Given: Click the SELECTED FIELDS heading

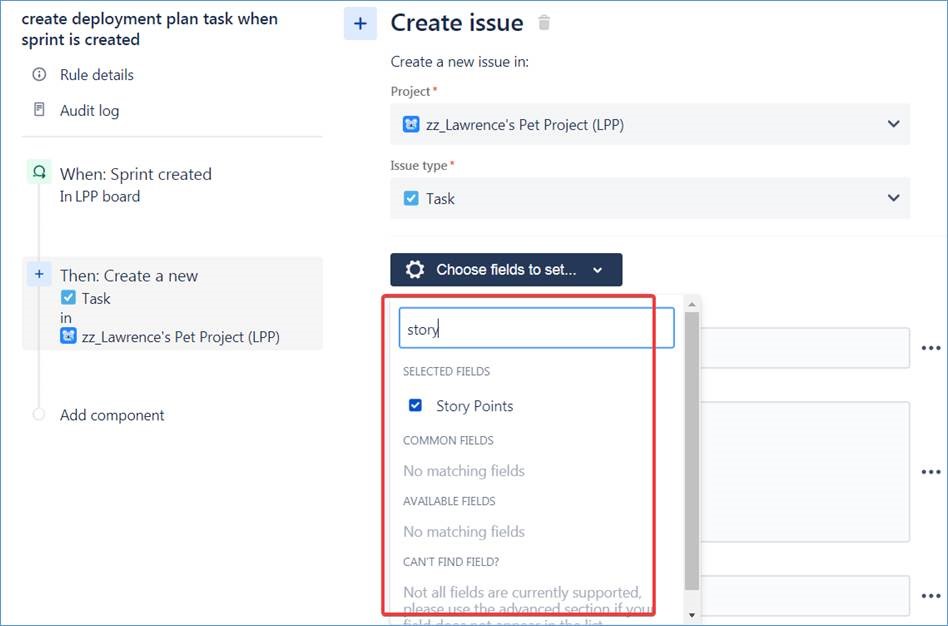Looking at the screenshot, I should point(446,371).
